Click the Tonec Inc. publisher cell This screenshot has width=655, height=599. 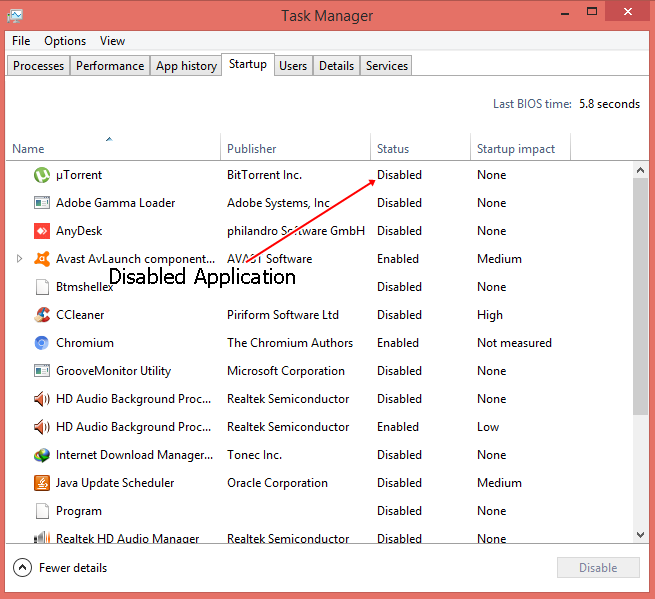(254, 455)
